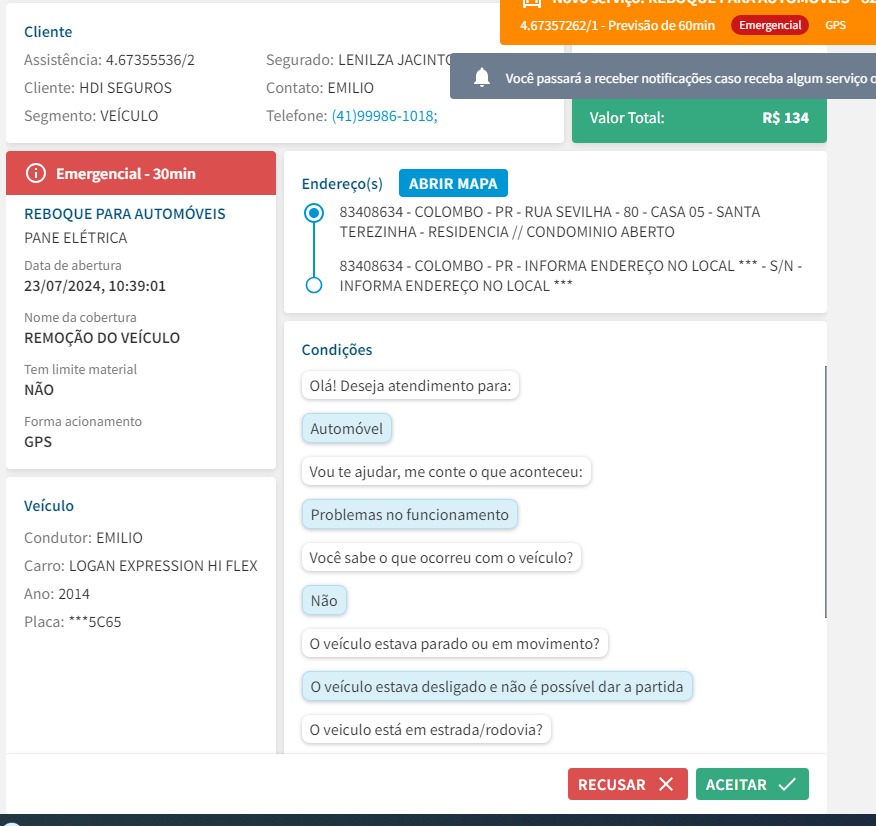Click the Forma acionamento GPS value
The image size is (876, 826).
tap(38, 442)
